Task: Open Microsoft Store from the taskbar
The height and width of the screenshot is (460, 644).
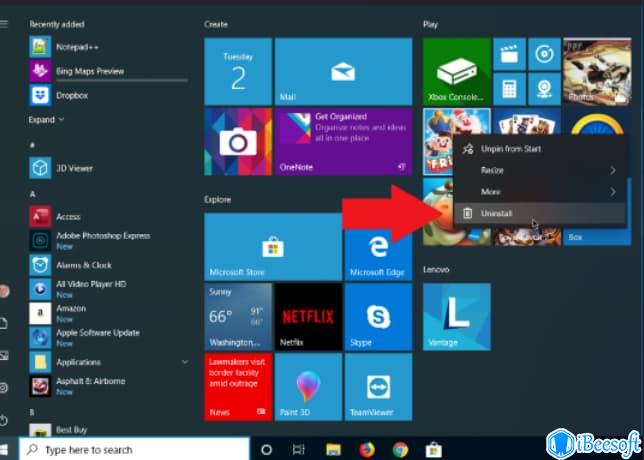Action: (x=433, y=450)
